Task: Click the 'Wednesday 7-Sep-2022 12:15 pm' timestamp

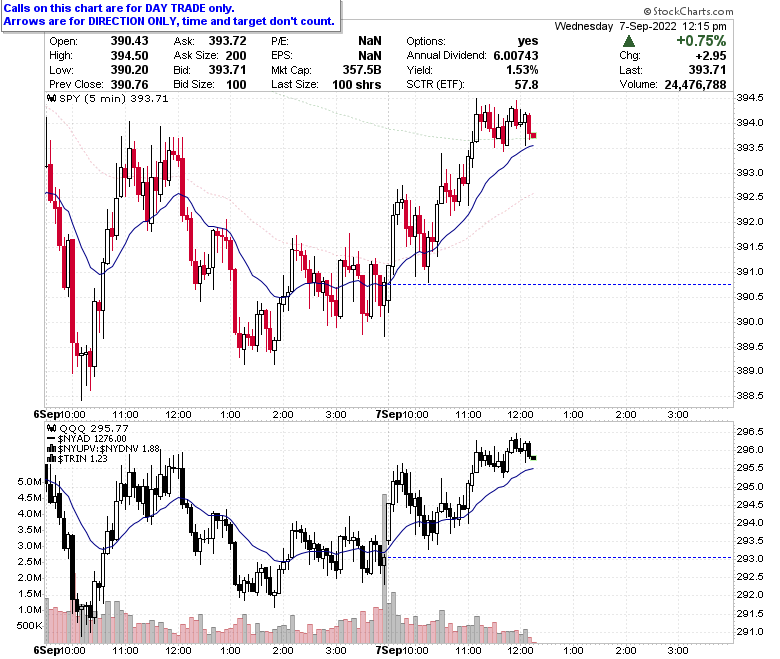Action: pyautogui.click(x=640, y=26)
